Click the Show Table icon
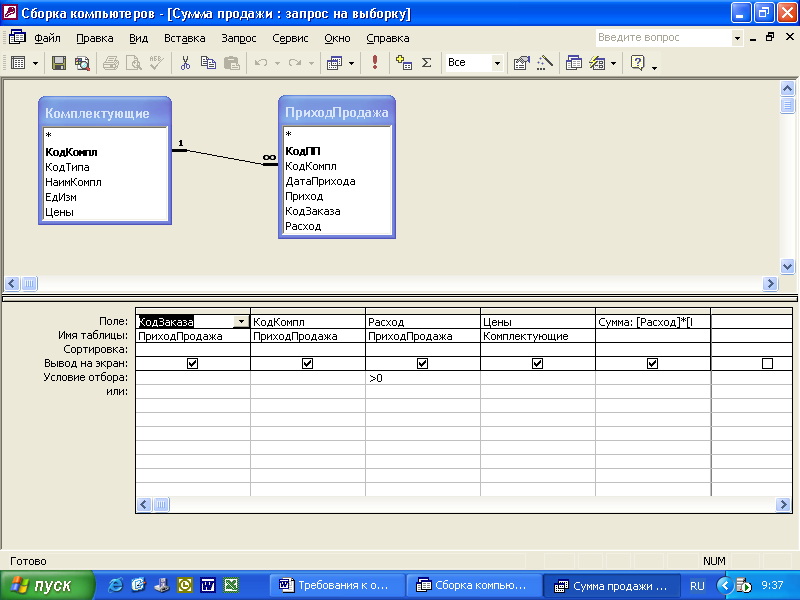This screenshot has height=600, width=800. (x=404, y=62)
